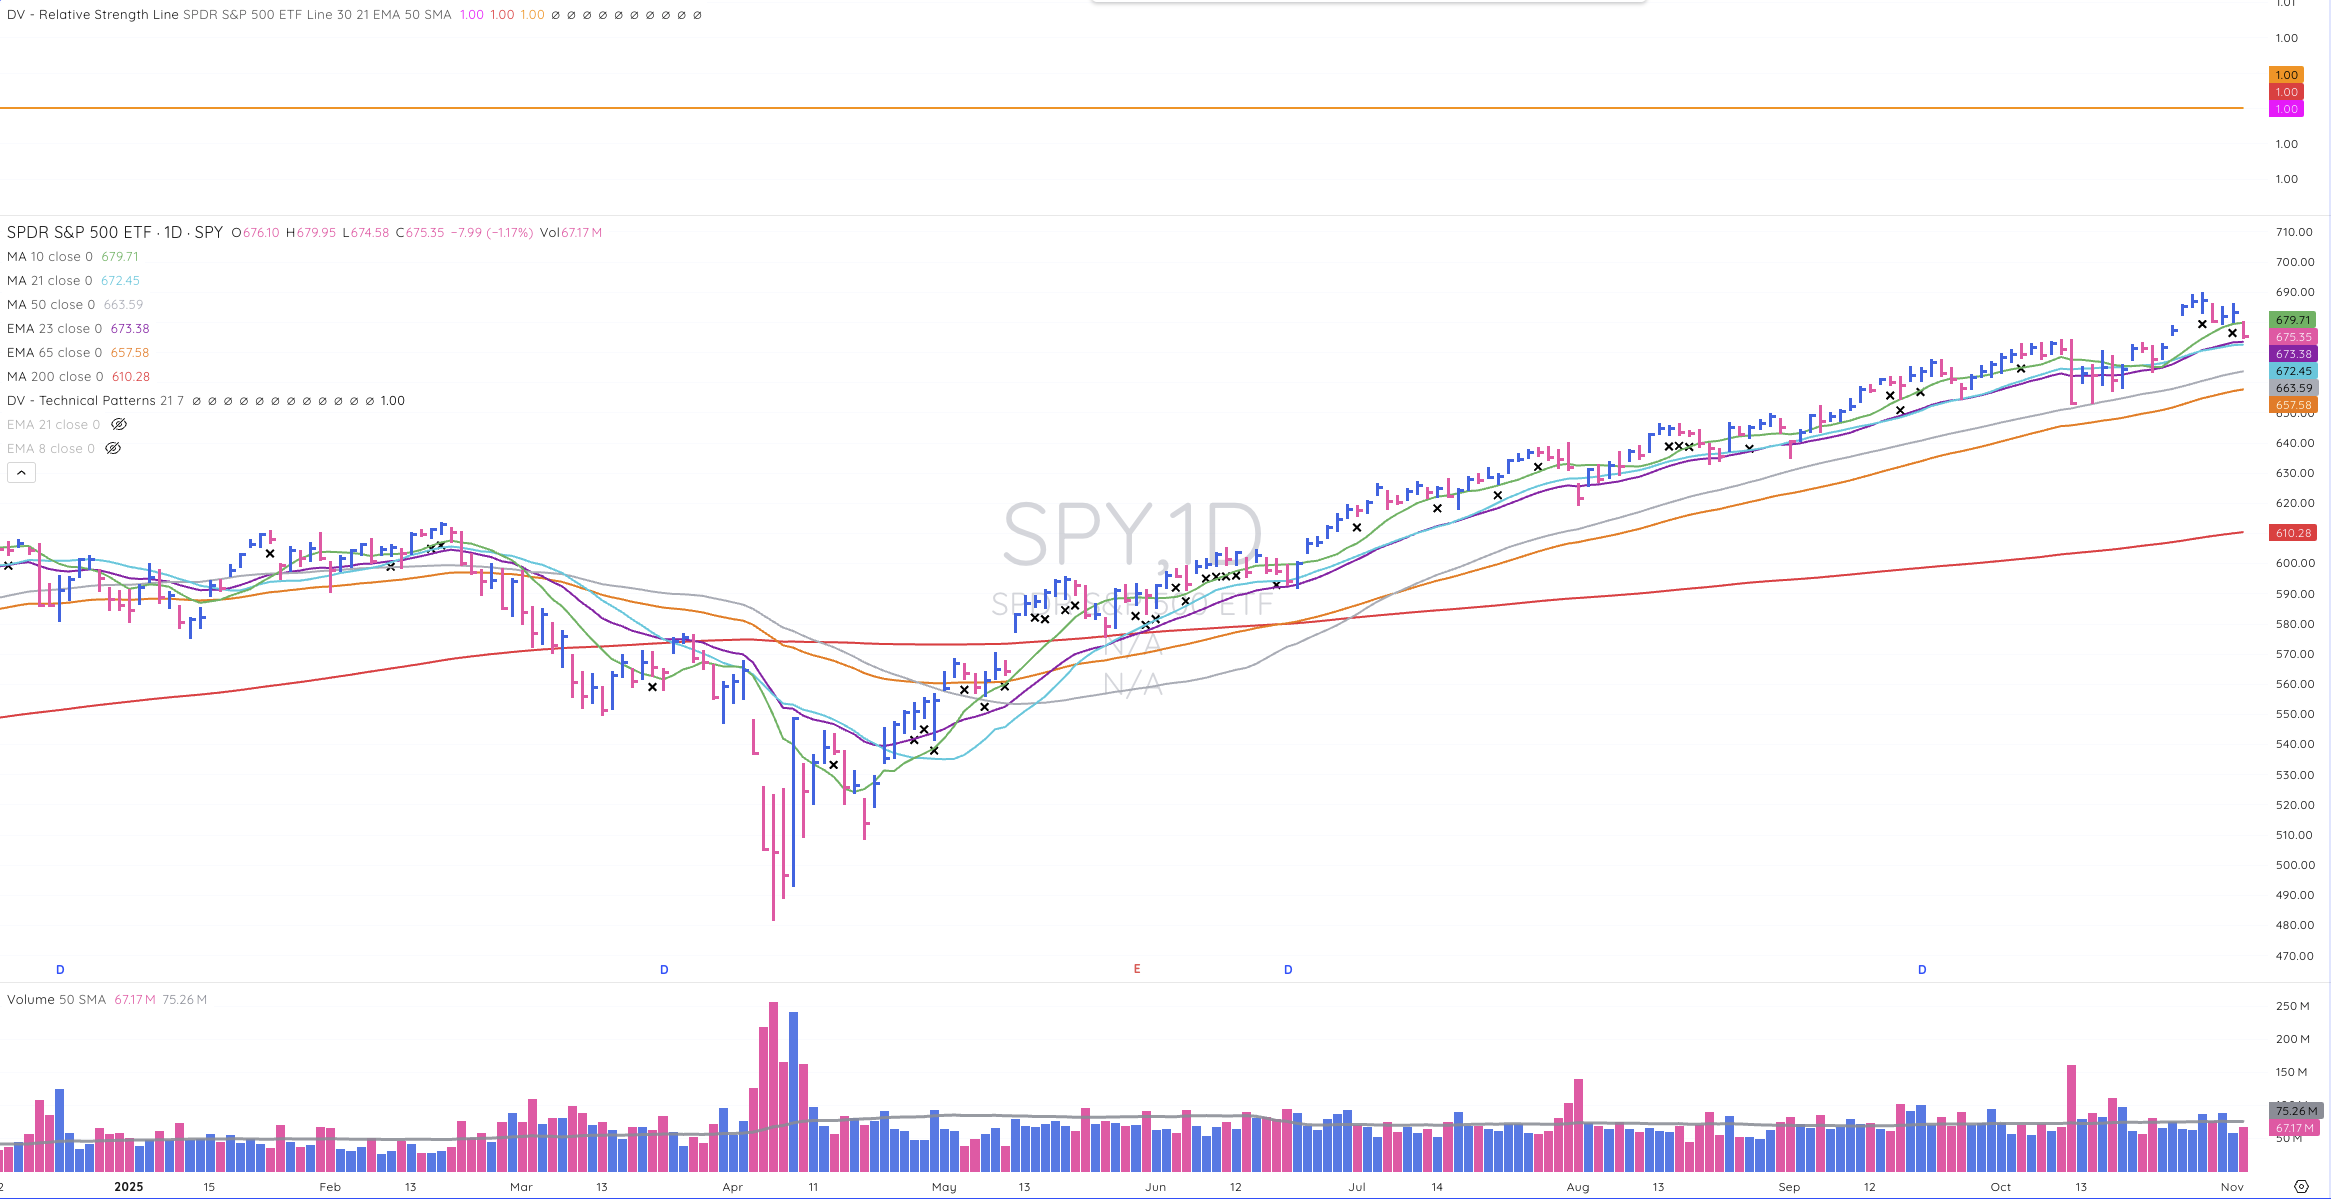
Task: Reveal EMA 8 line using its eye toggle
Action: click(x=113, y=448)
